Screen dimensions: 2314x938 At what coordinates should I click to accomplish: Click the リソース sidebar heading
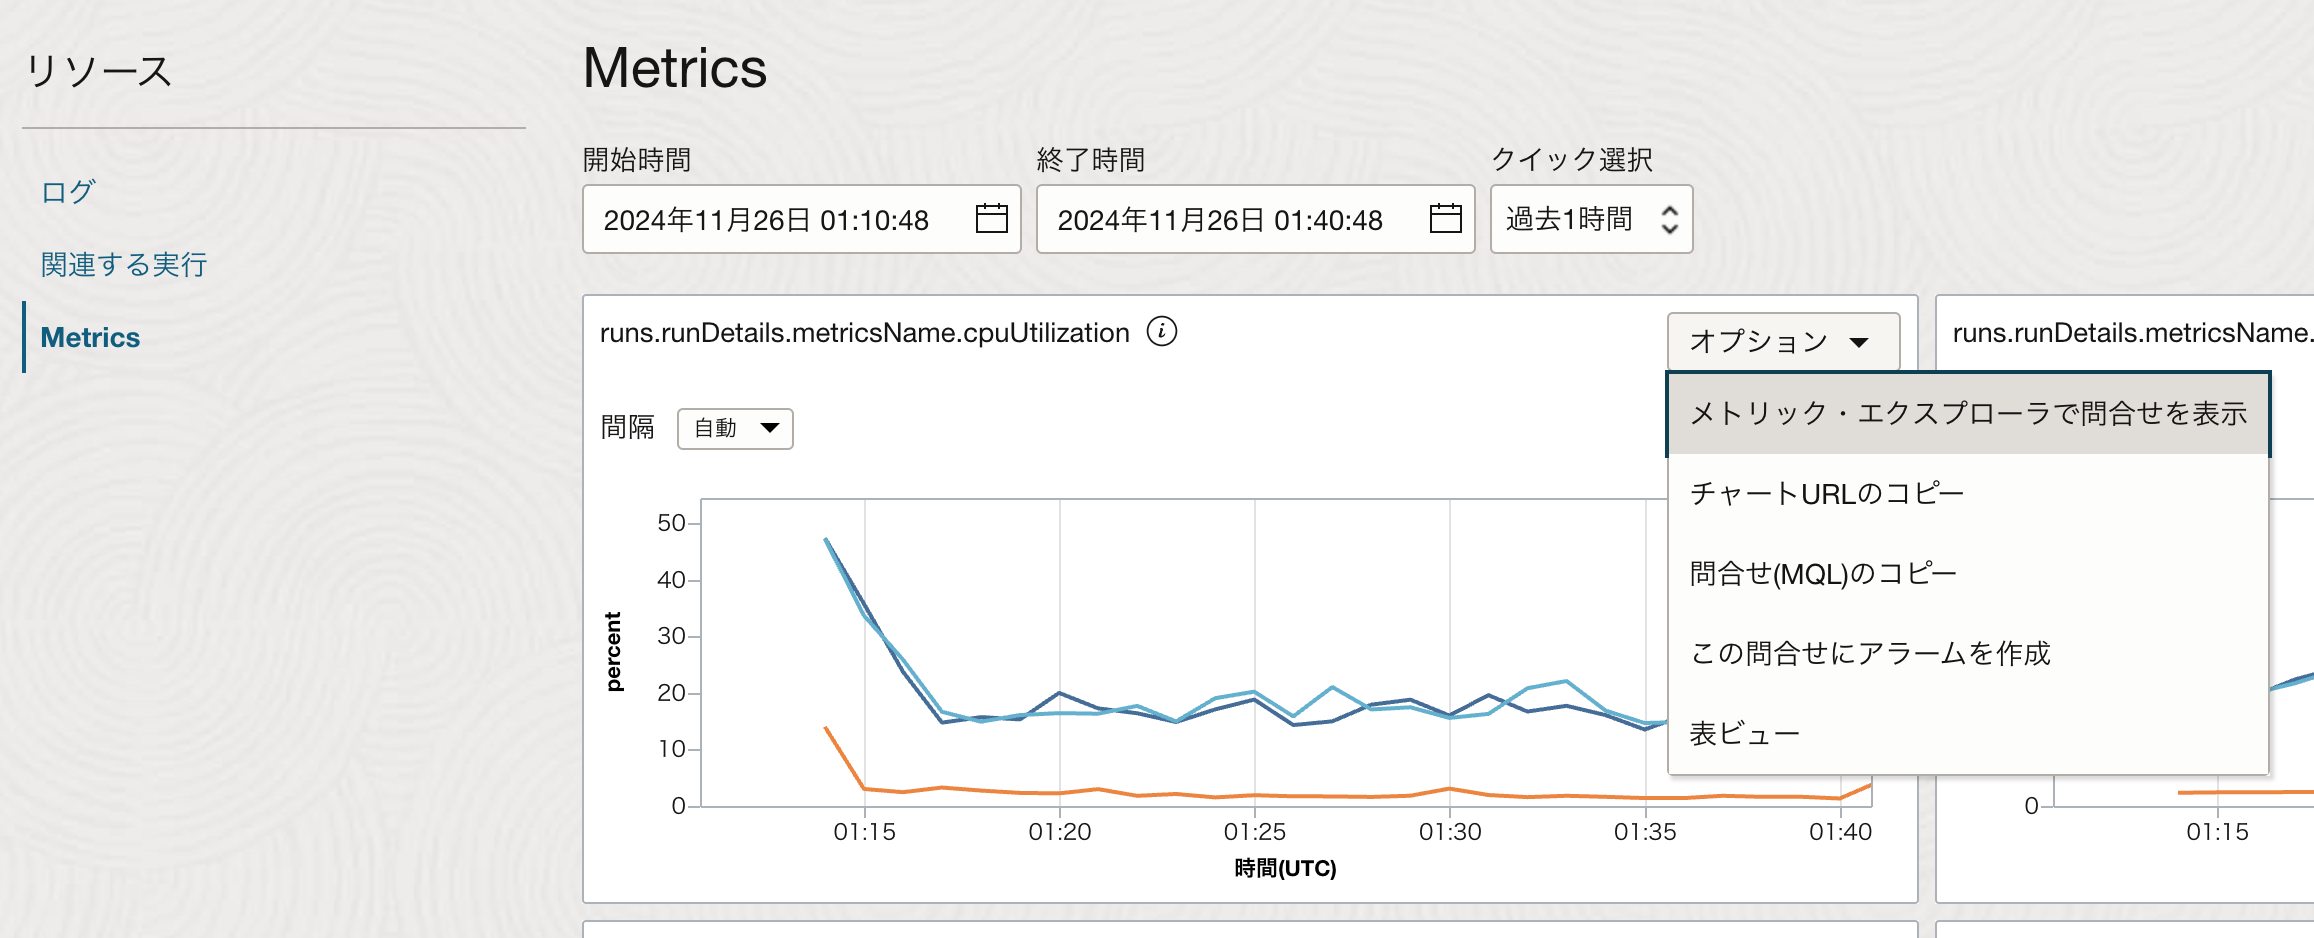click(x=98, y=71)
